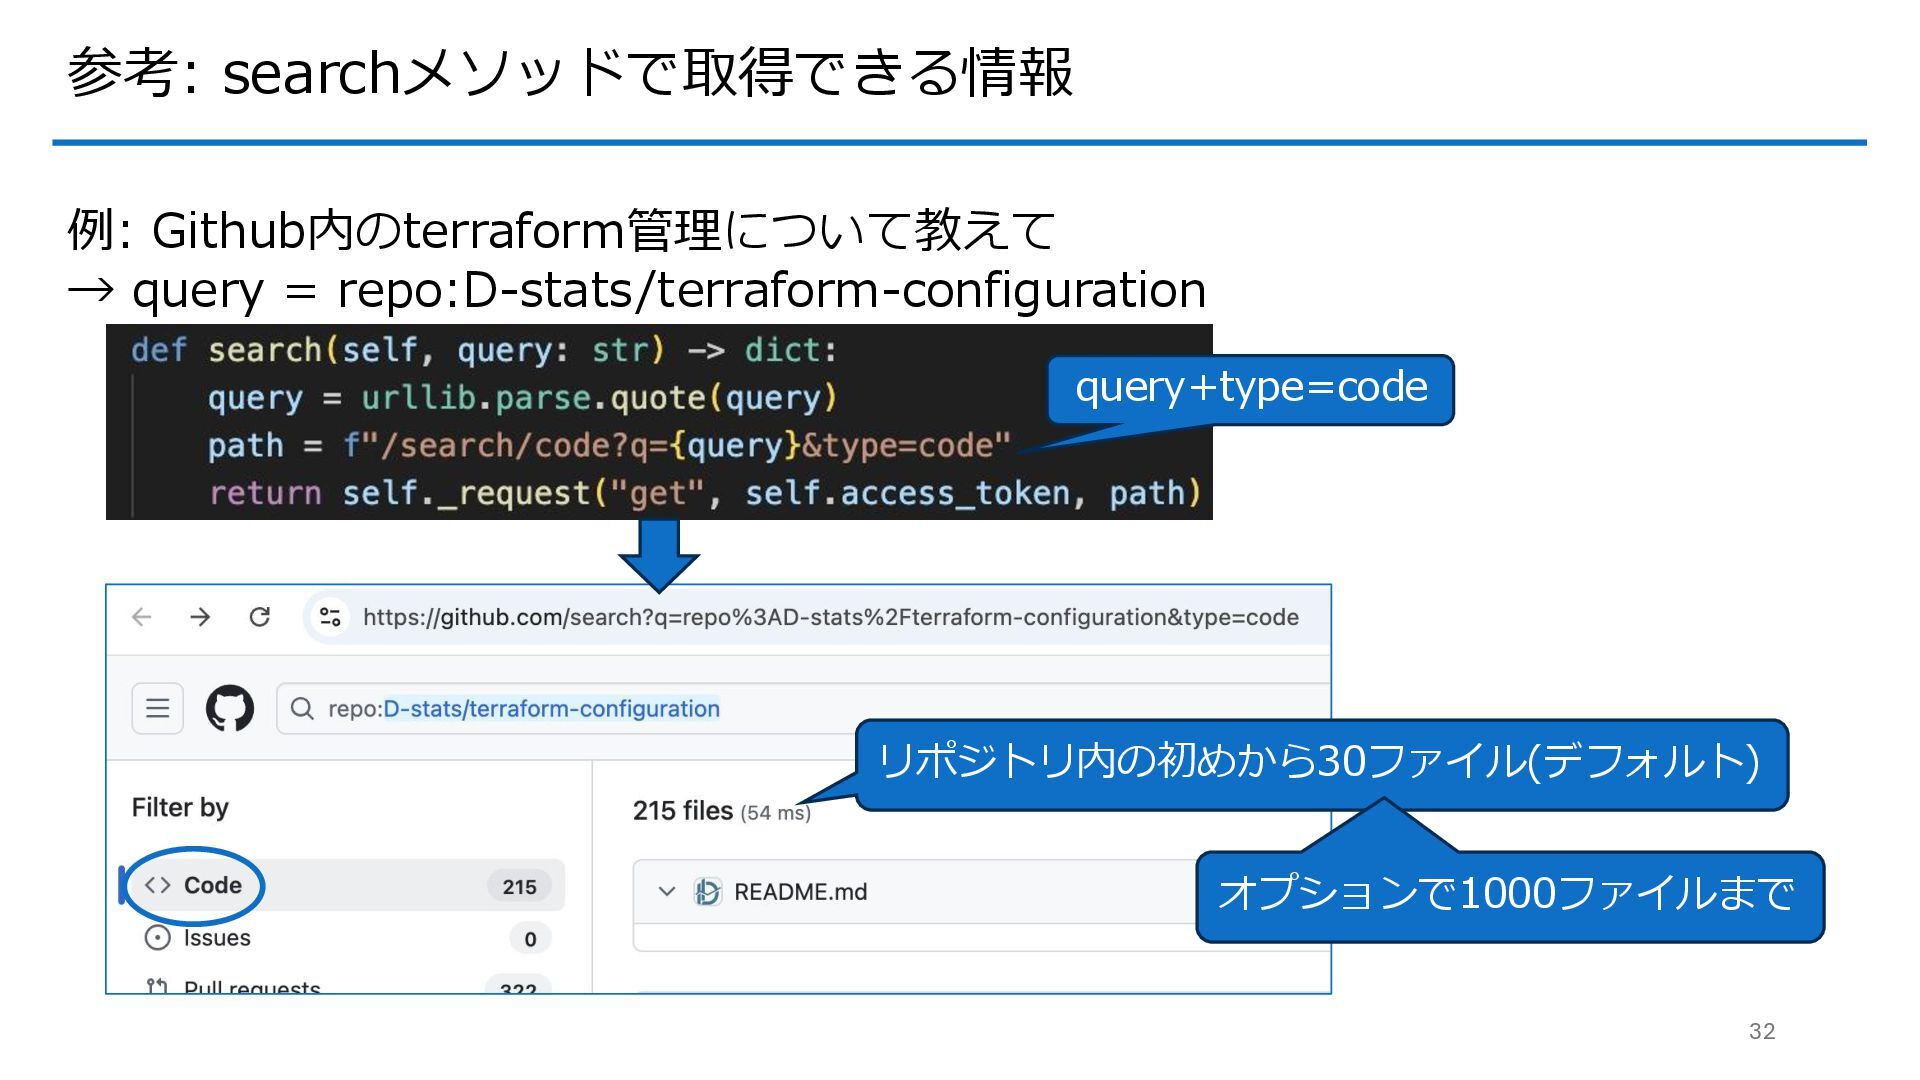Open the README.md file link
The height and width of the screenshot is (1080, 1920).
pyautogui.click(x=800, y=892)
